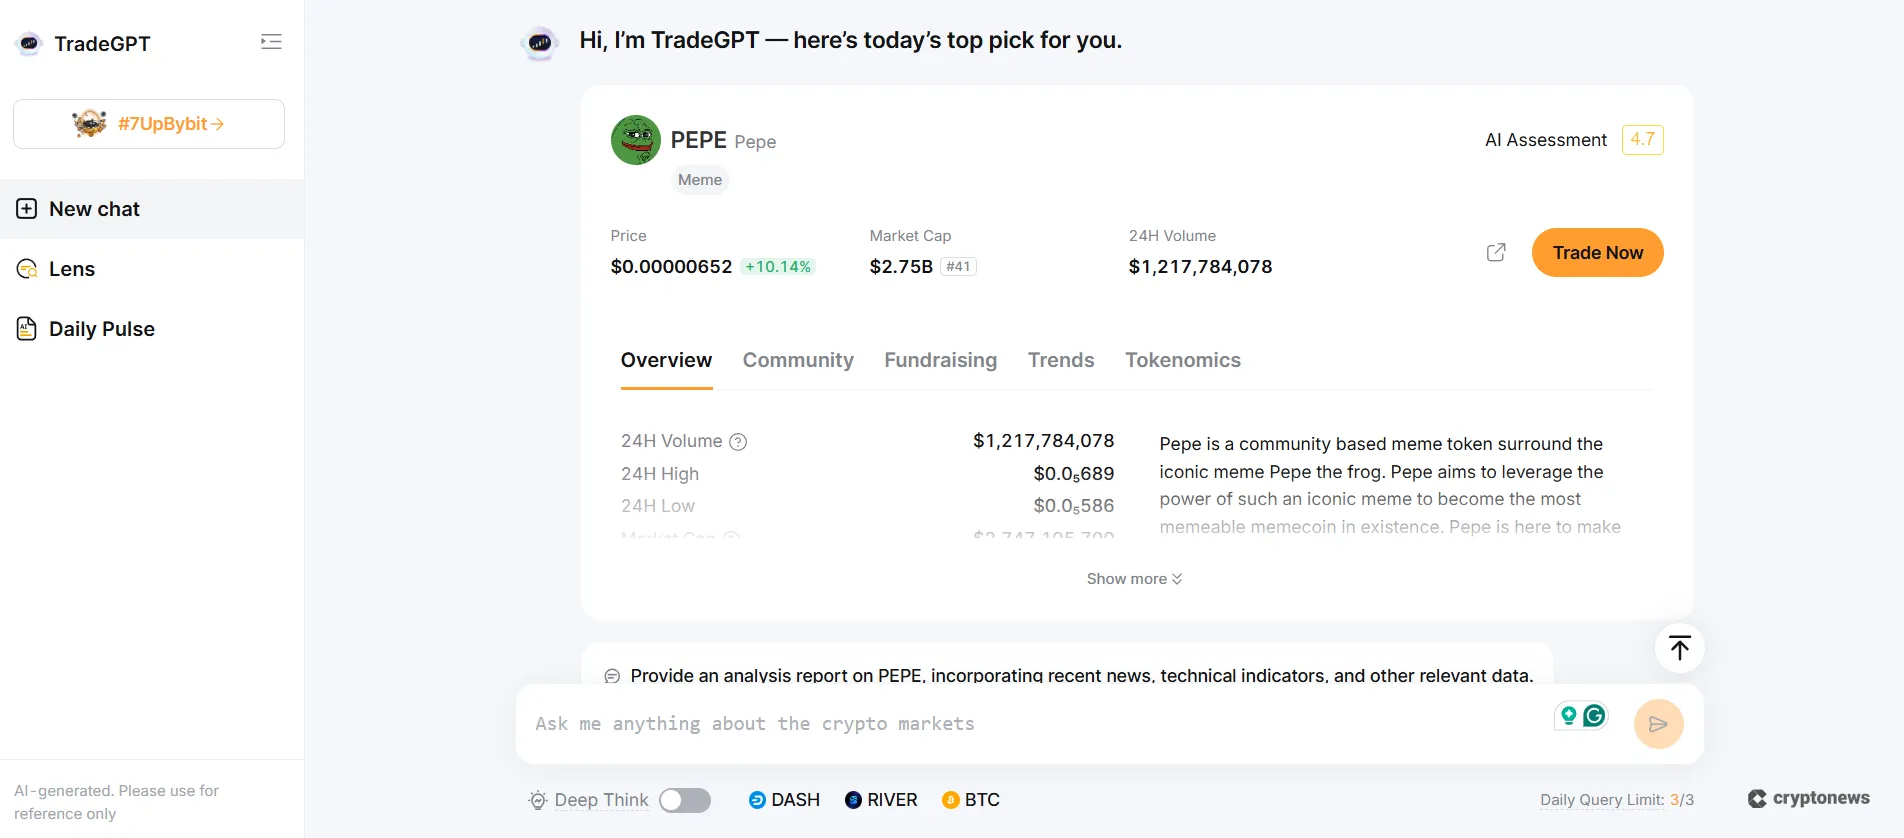Expand the Show more section
Screen dimensions: 1904x838
click(1133, 578)
